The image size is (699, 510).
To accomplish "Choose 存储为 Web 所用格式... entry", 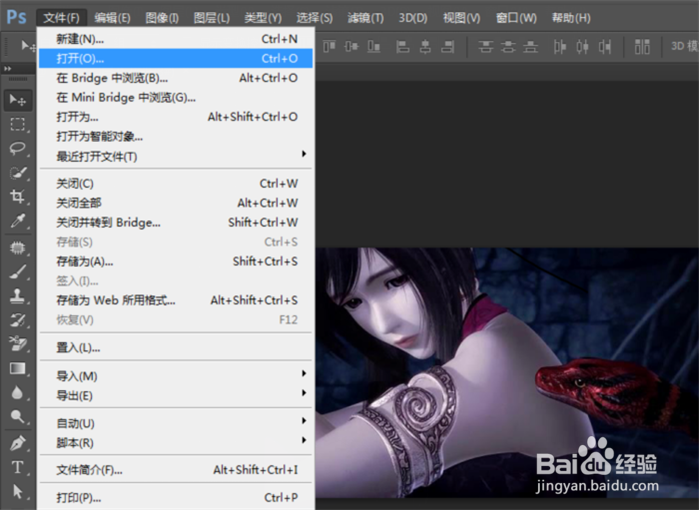I will [x=176, y=300].
